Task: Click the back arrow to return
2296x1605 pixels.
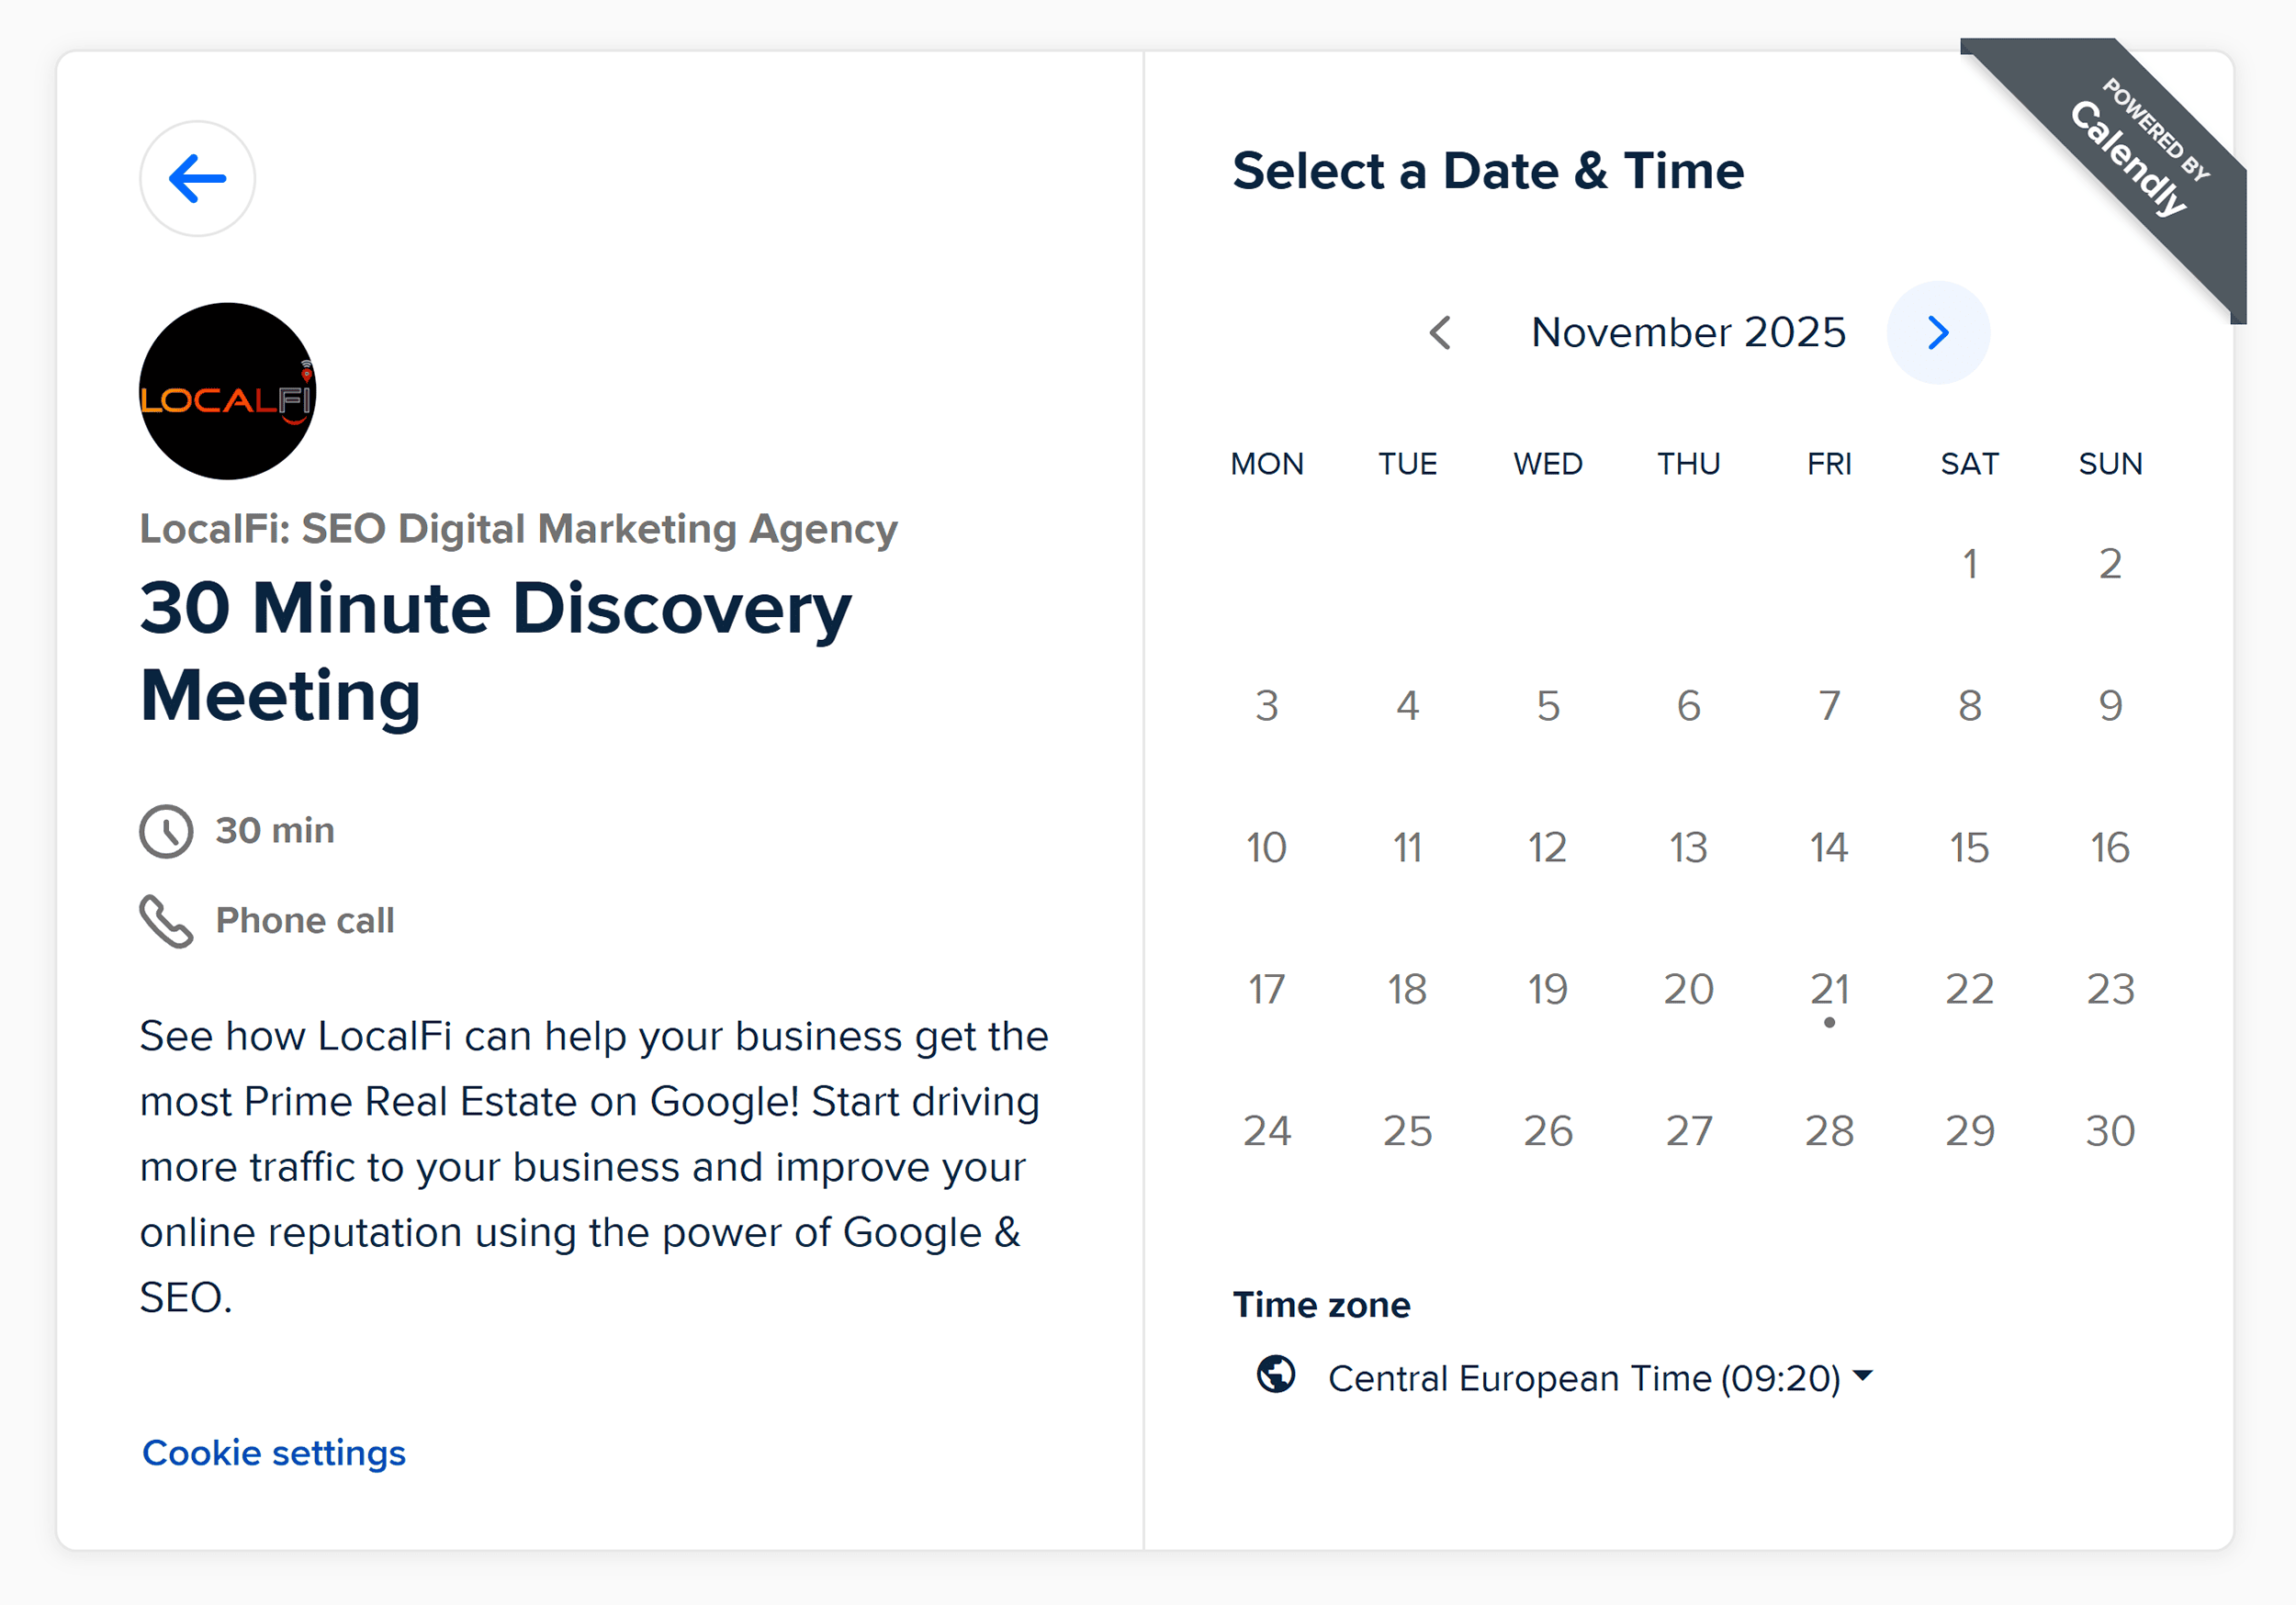Action: (x=197, y=177)
